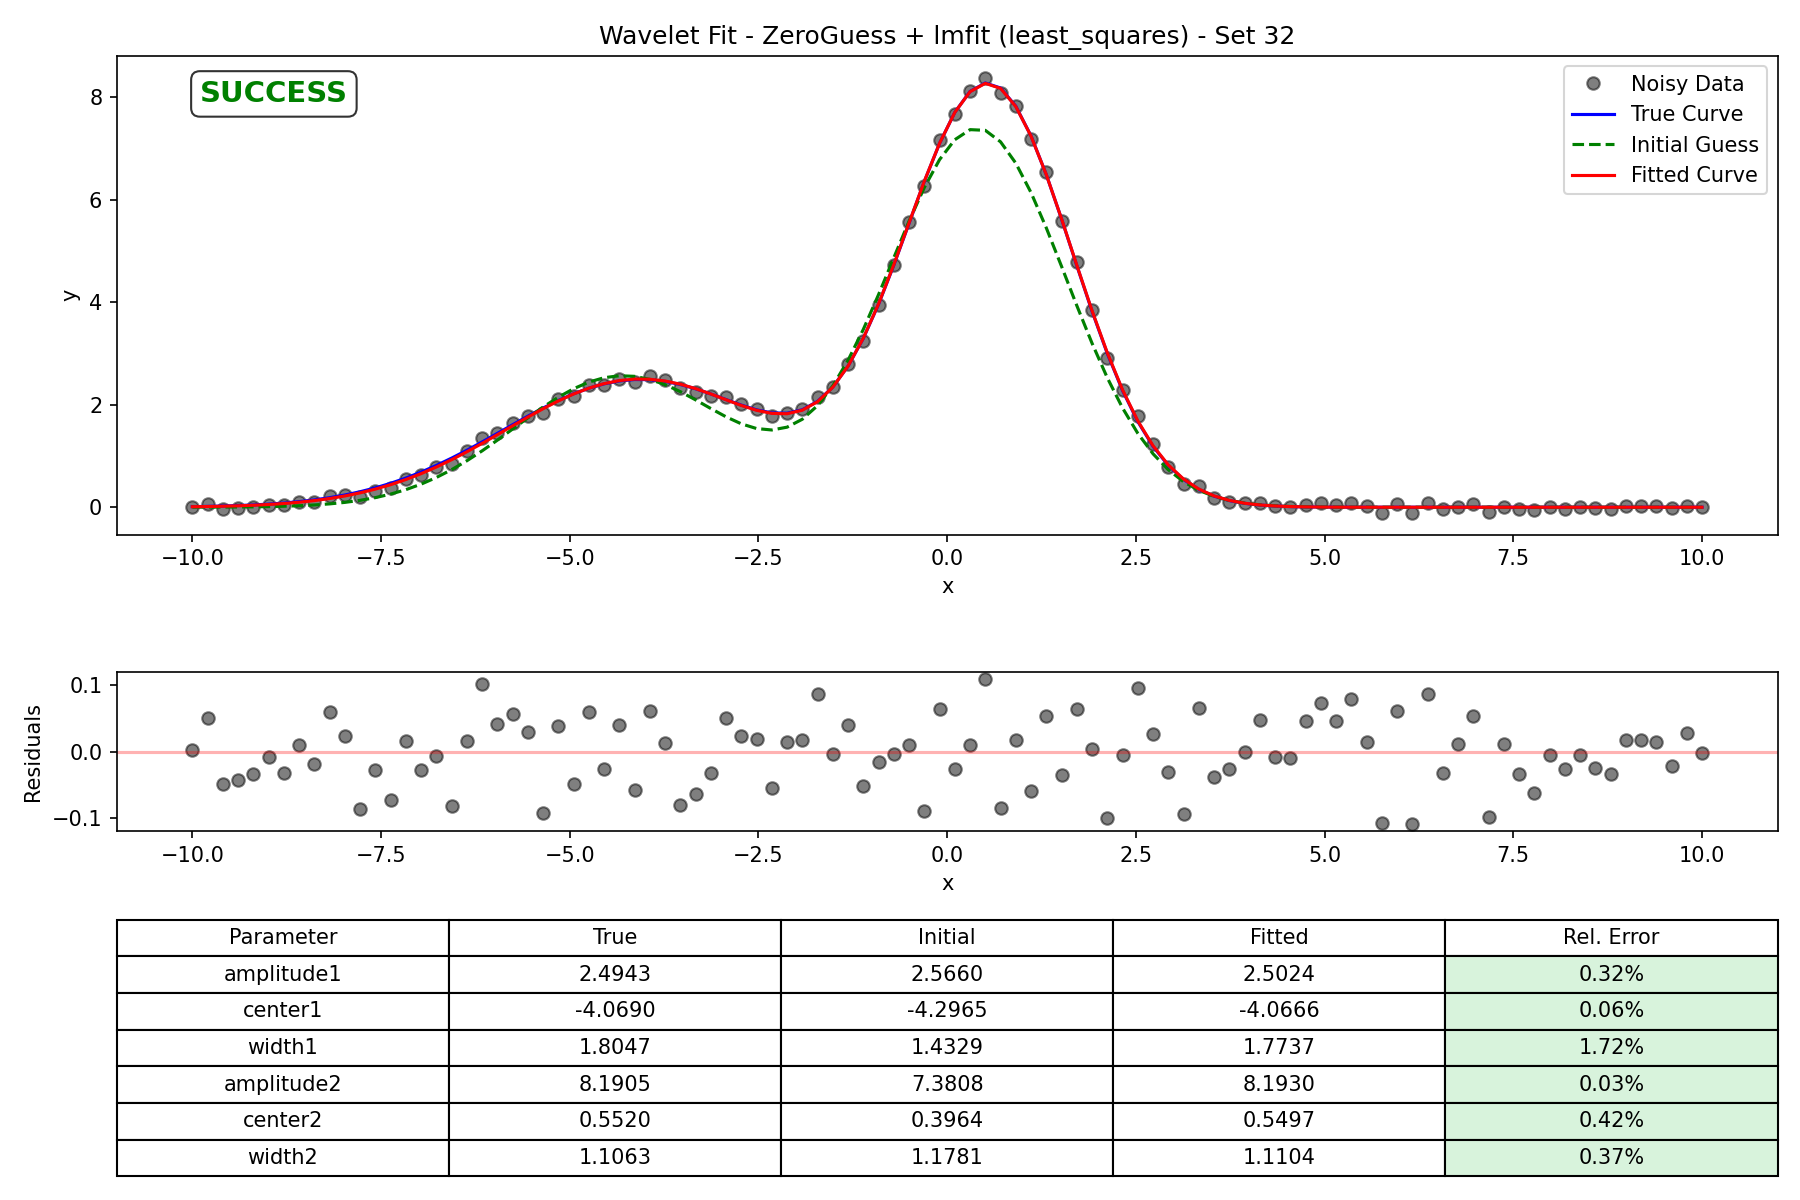The height and width of the screenshot is (1200, 1800).
Task: Click initial value 0.3964
Action: click(947, 1121)
